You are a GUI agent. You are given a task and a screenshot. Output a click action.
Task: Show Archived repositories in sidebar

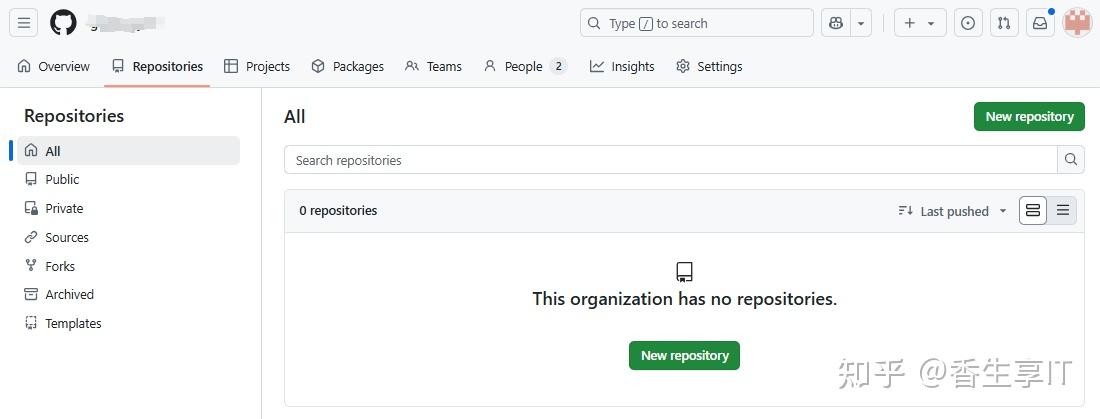[x=69, y=295]
